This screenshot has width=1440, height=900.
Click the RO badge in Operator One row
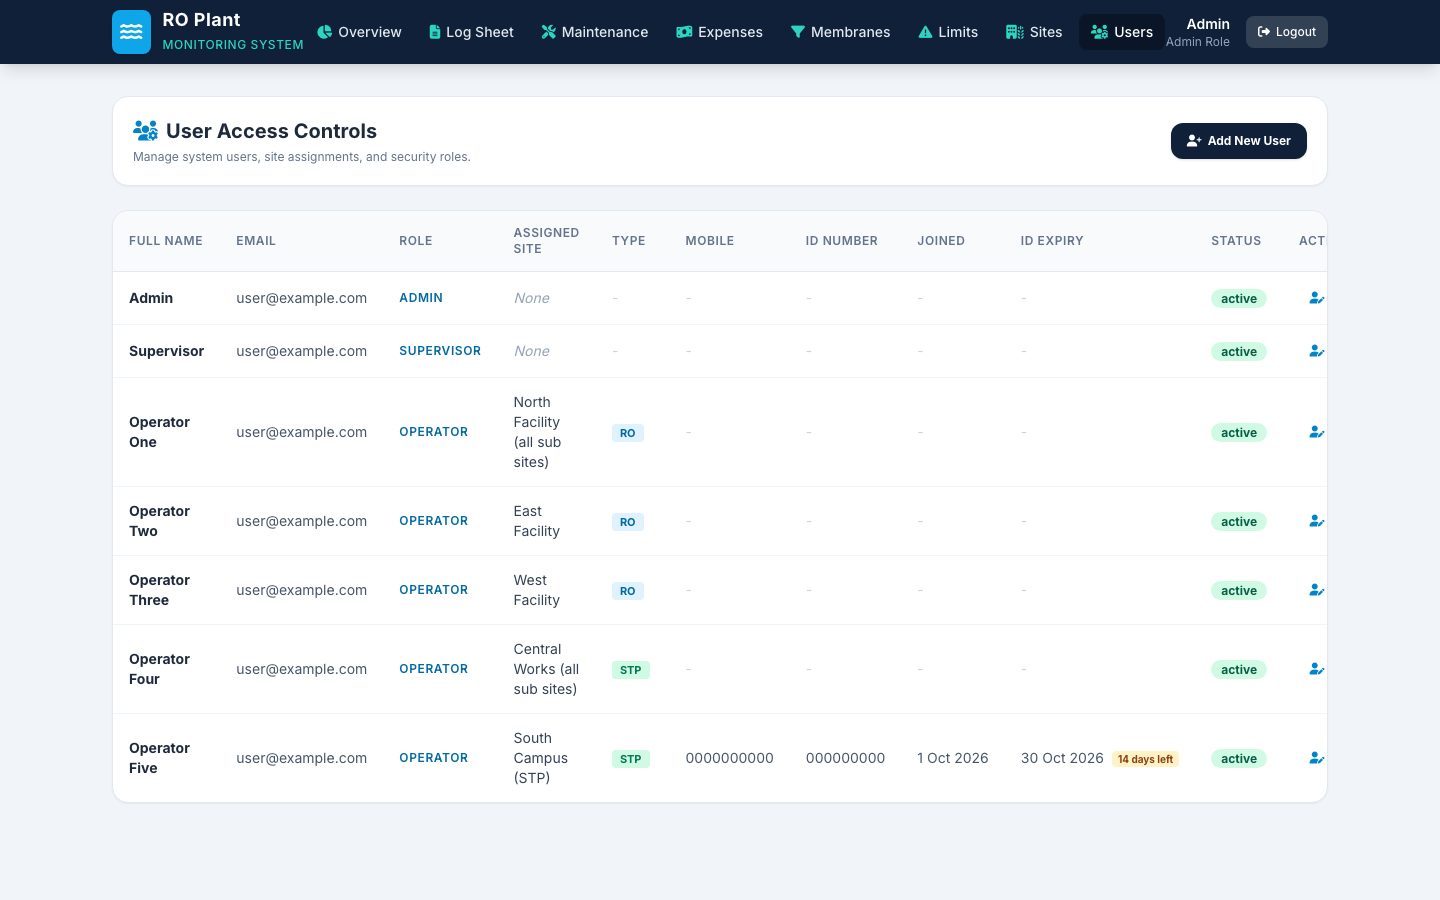(628, 433)
